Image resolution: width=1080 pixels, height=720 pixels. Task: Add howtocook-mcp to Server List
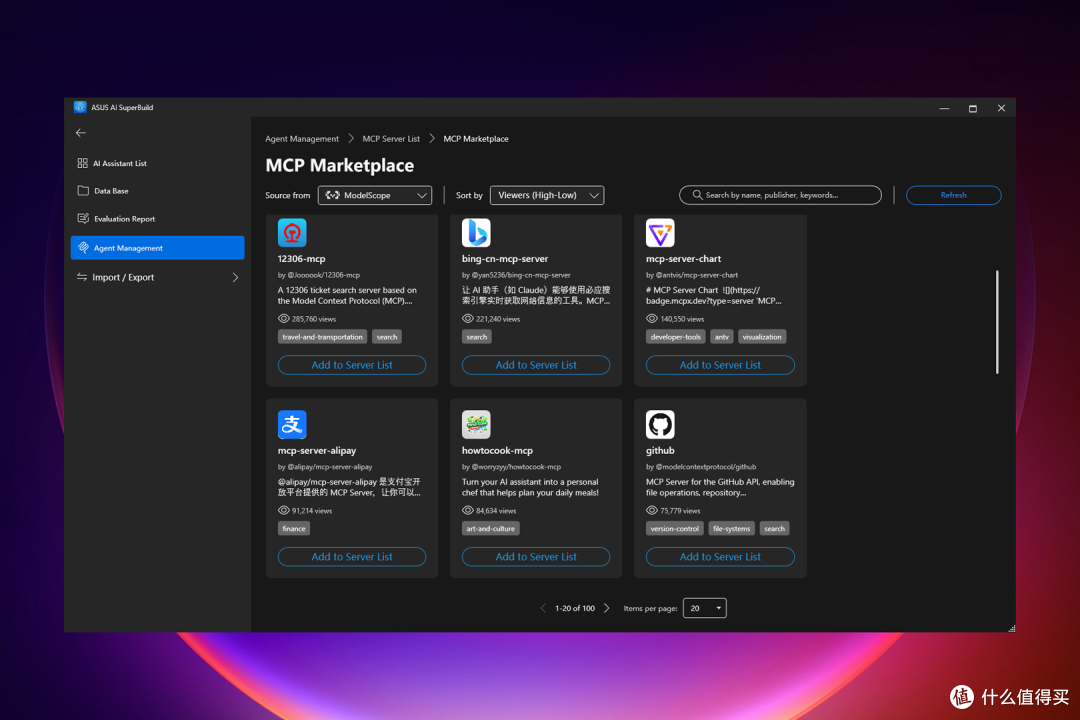536,556
